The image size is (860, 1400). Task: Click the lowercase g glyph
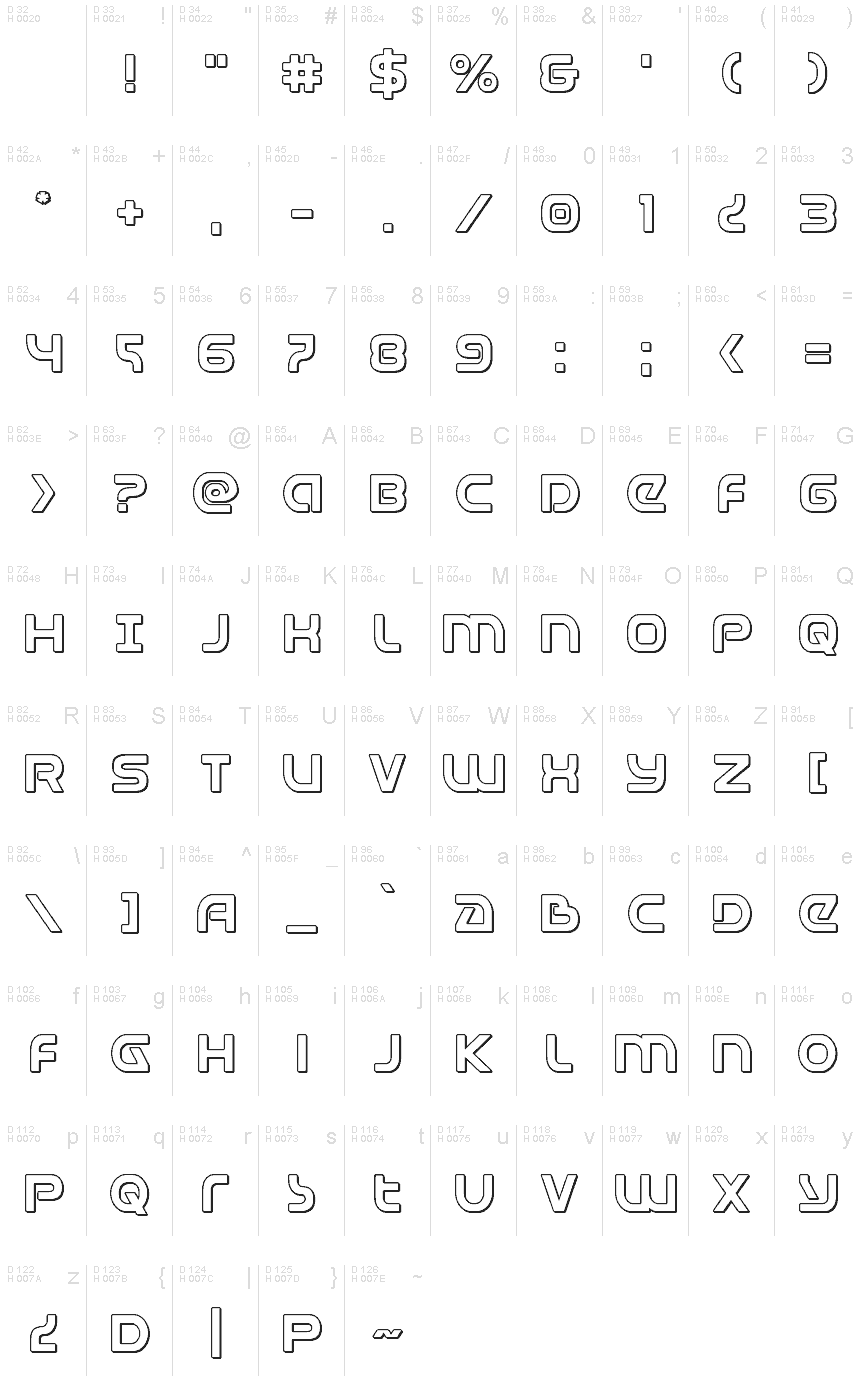click(x=130, y=1054)
